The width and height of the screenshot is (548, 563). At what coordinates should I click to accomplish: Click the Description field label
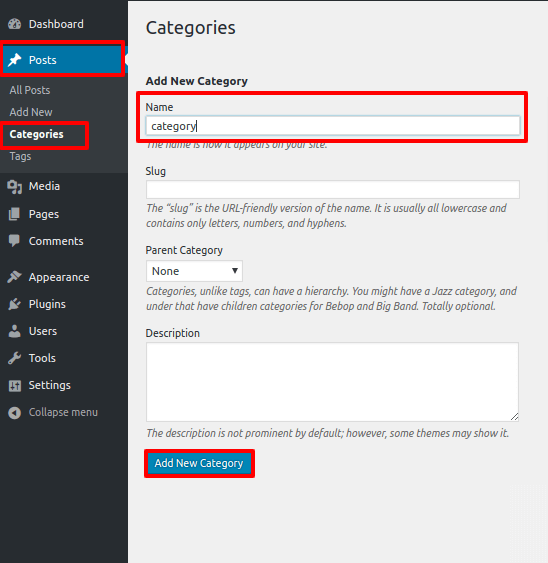click(x=172, y=333)
